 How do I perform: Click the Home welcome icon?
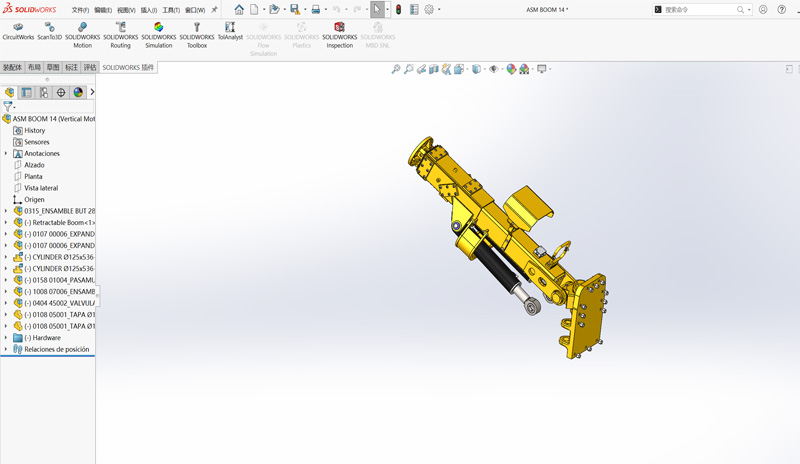[239, 10]
